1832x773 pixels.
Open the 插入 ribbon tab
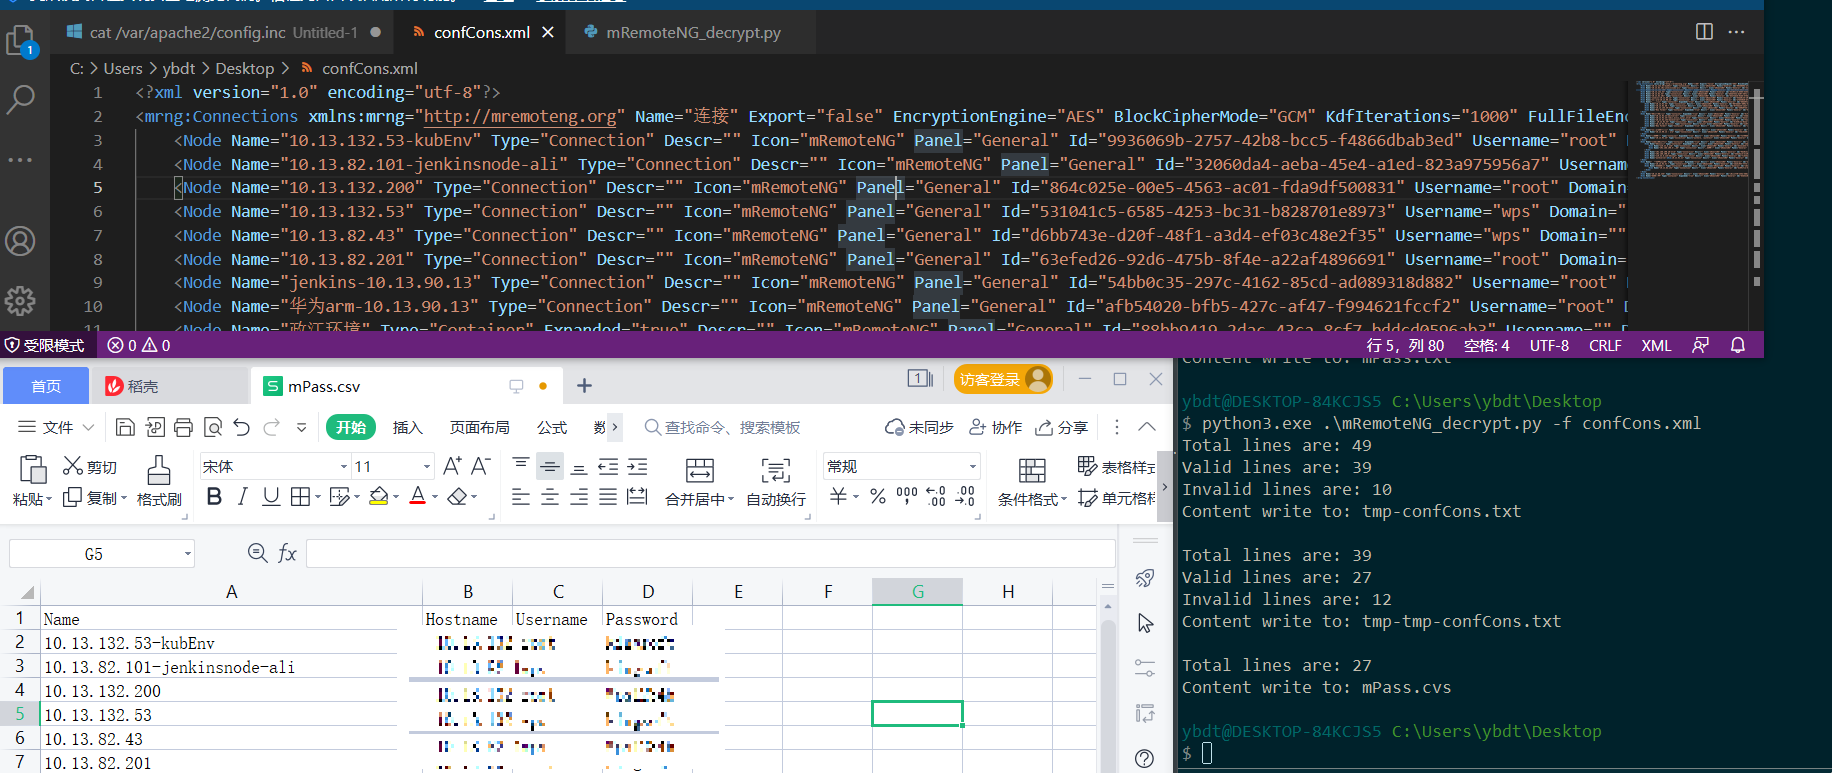click(x=407, y=427)
